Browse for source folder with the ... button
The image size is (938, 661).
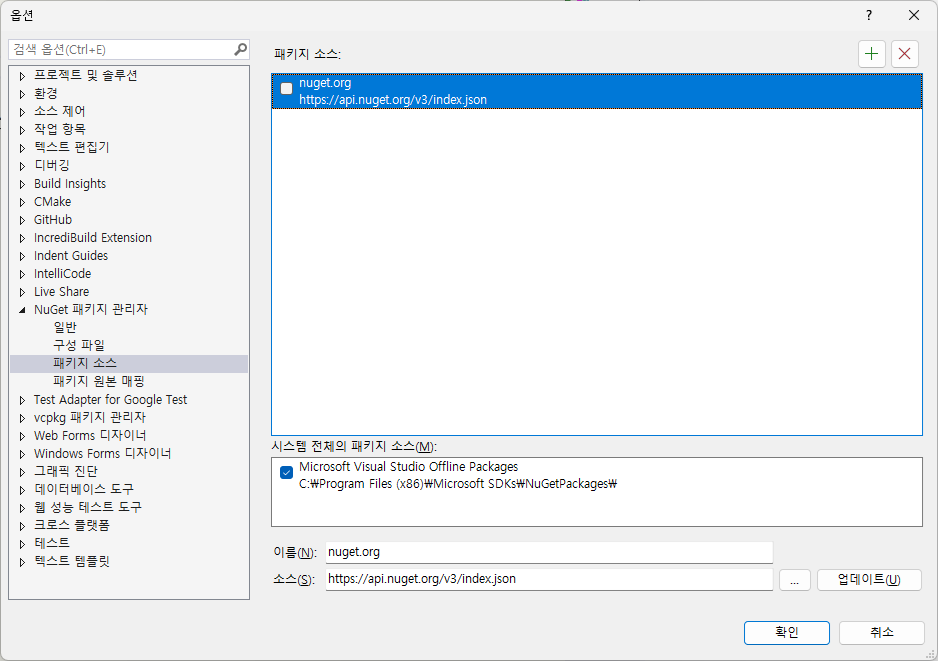click(x=794, y=579)
